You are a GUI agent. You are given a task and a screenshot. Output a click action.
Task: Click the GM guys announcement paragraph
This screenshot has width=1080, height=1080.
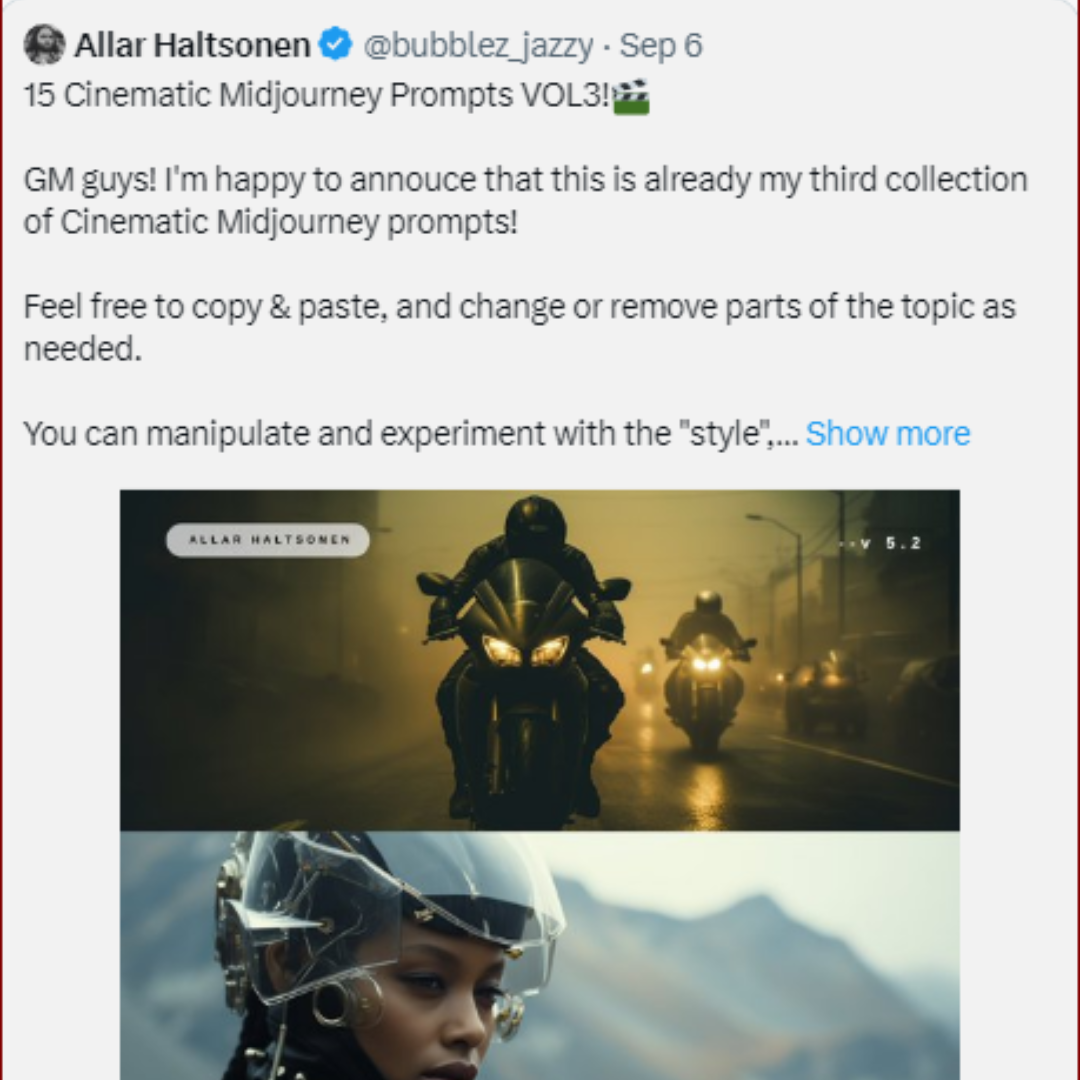[x=526, y=200]
